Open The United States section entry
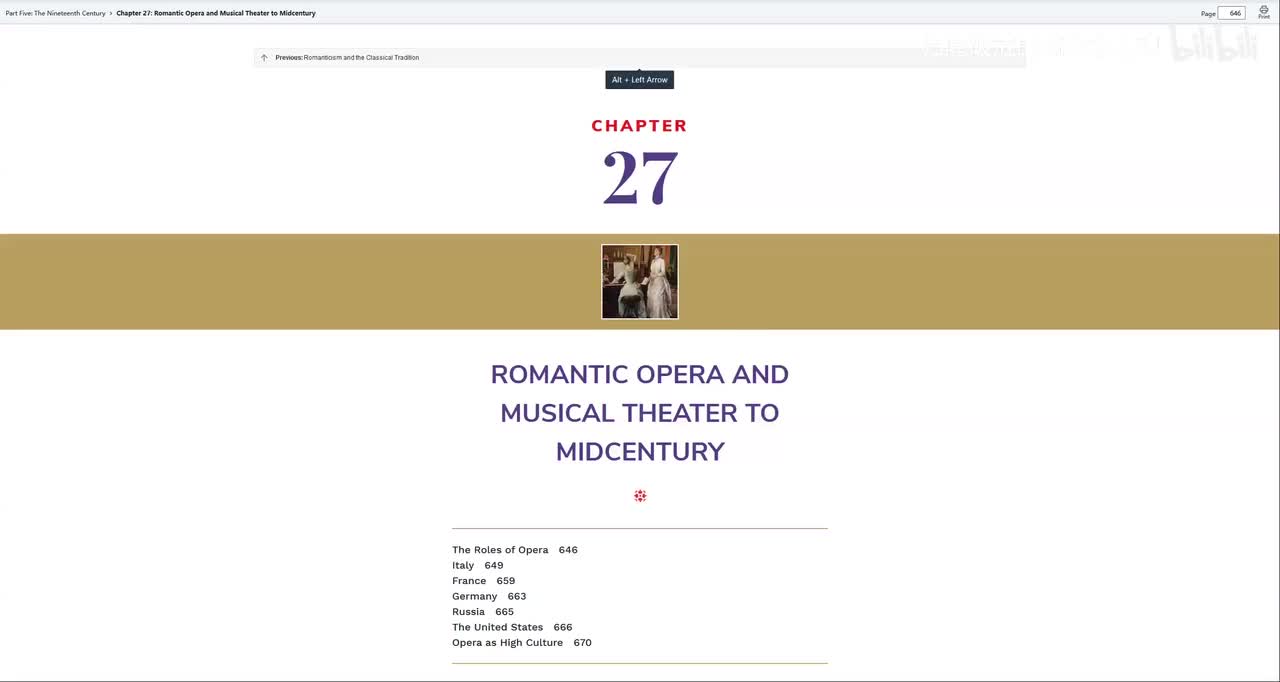The image size is (1280, 682). point(512,627)
